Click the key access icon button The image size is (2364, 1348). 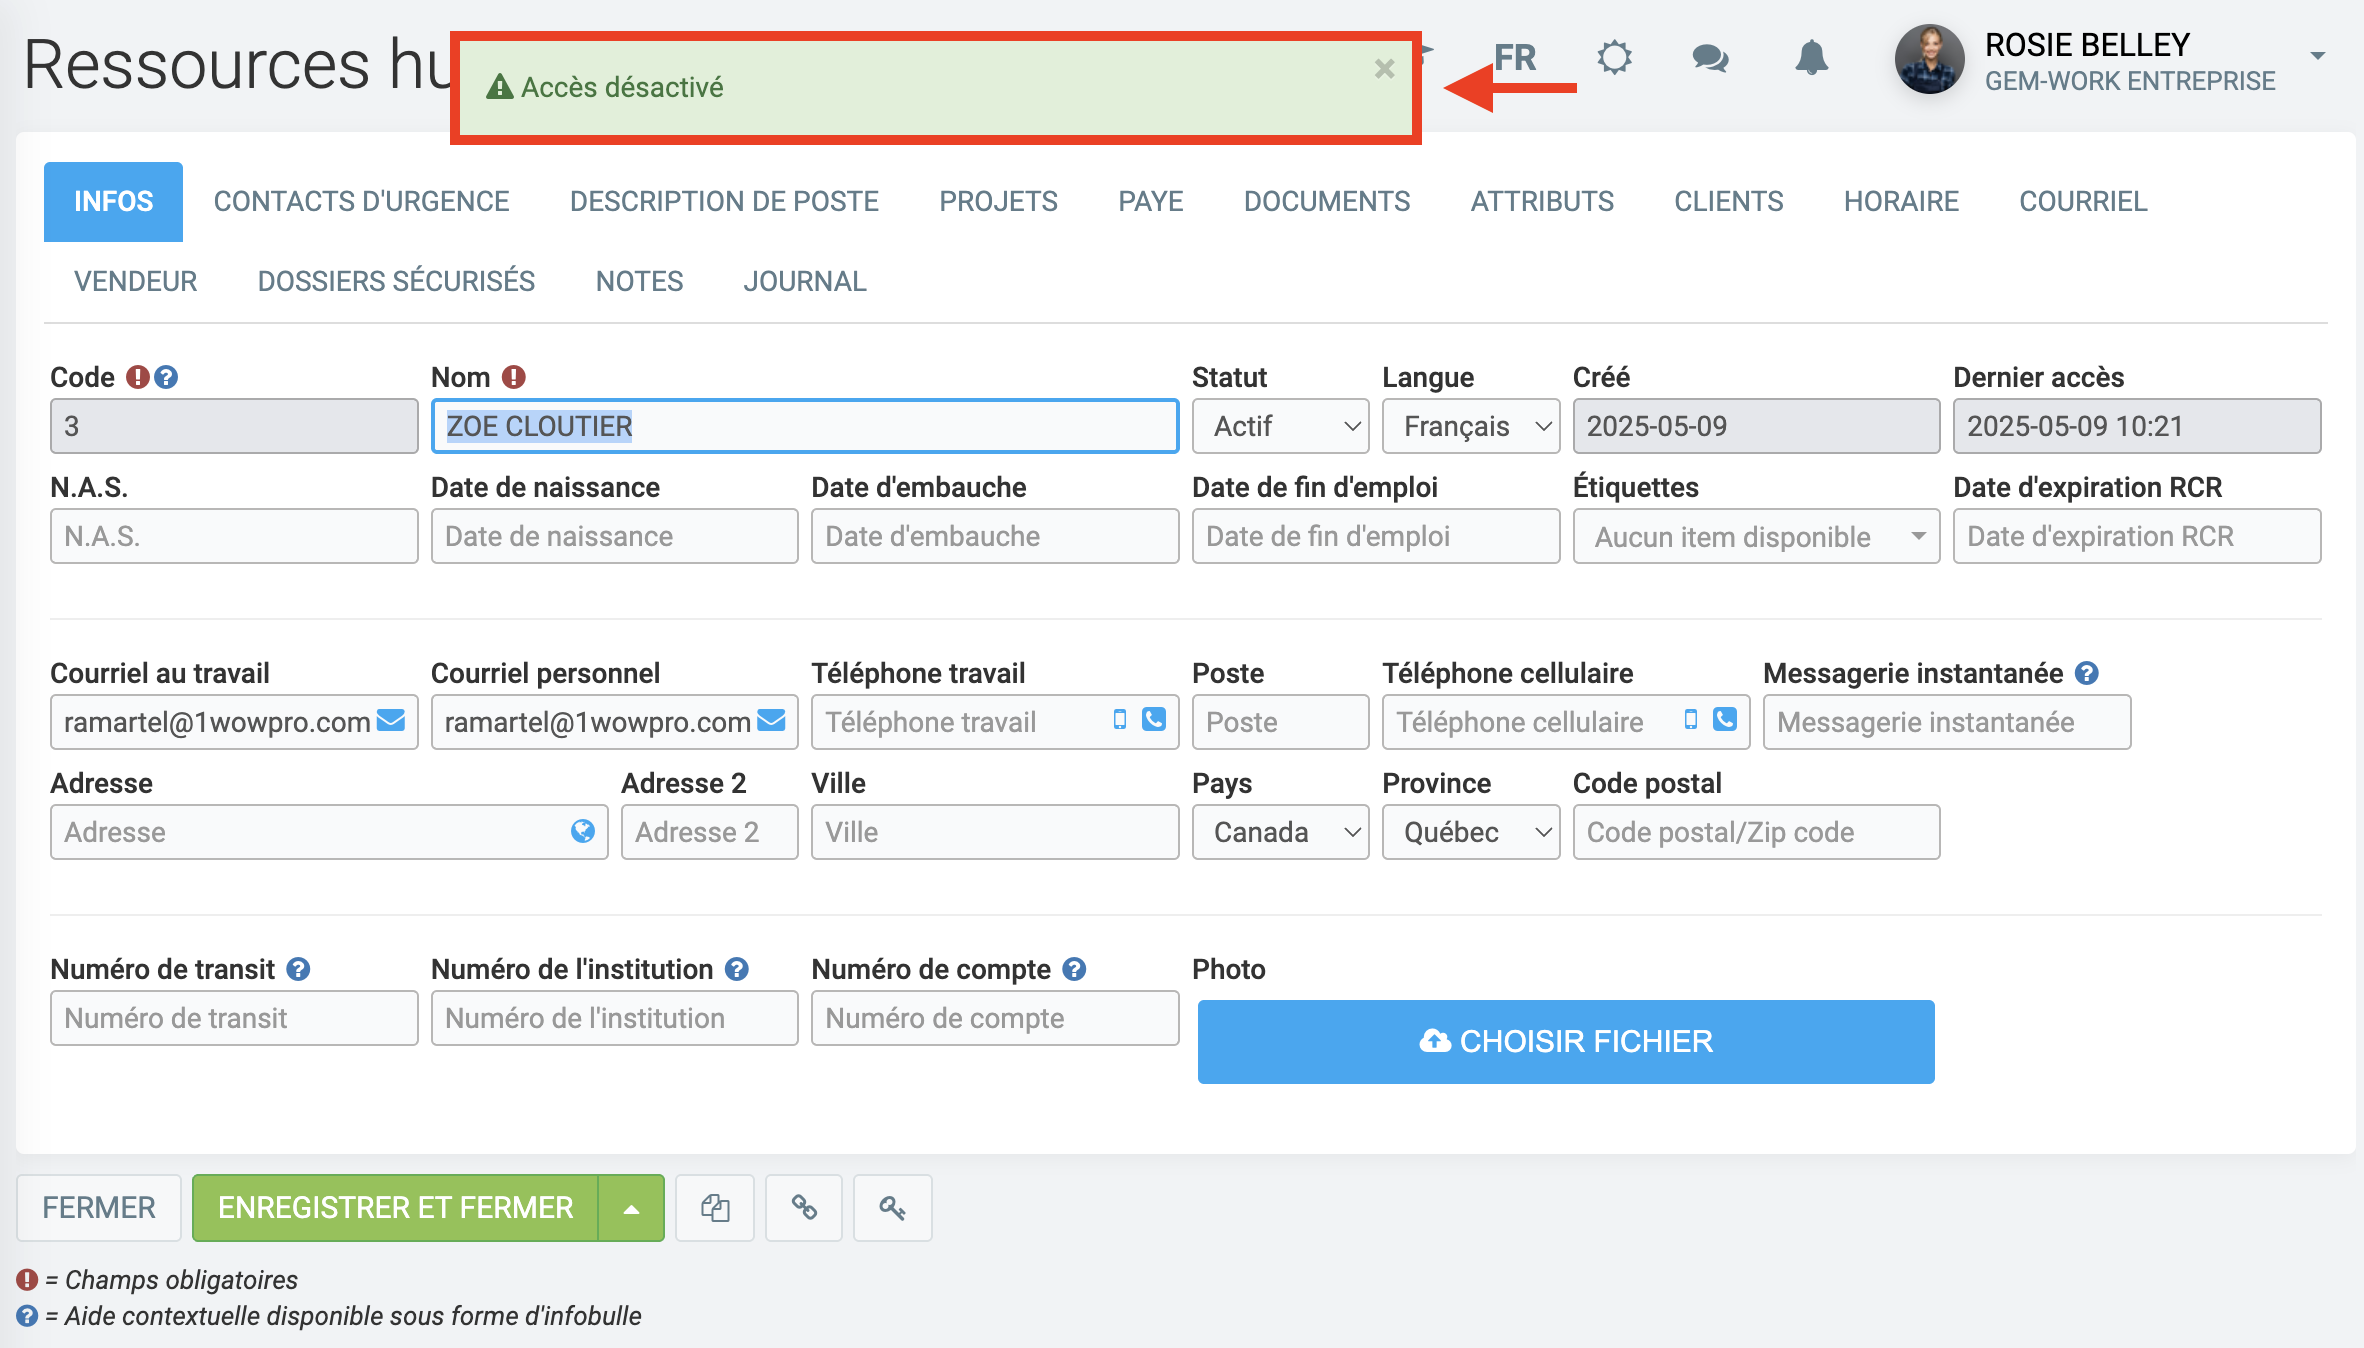(x=892, y=1208)
